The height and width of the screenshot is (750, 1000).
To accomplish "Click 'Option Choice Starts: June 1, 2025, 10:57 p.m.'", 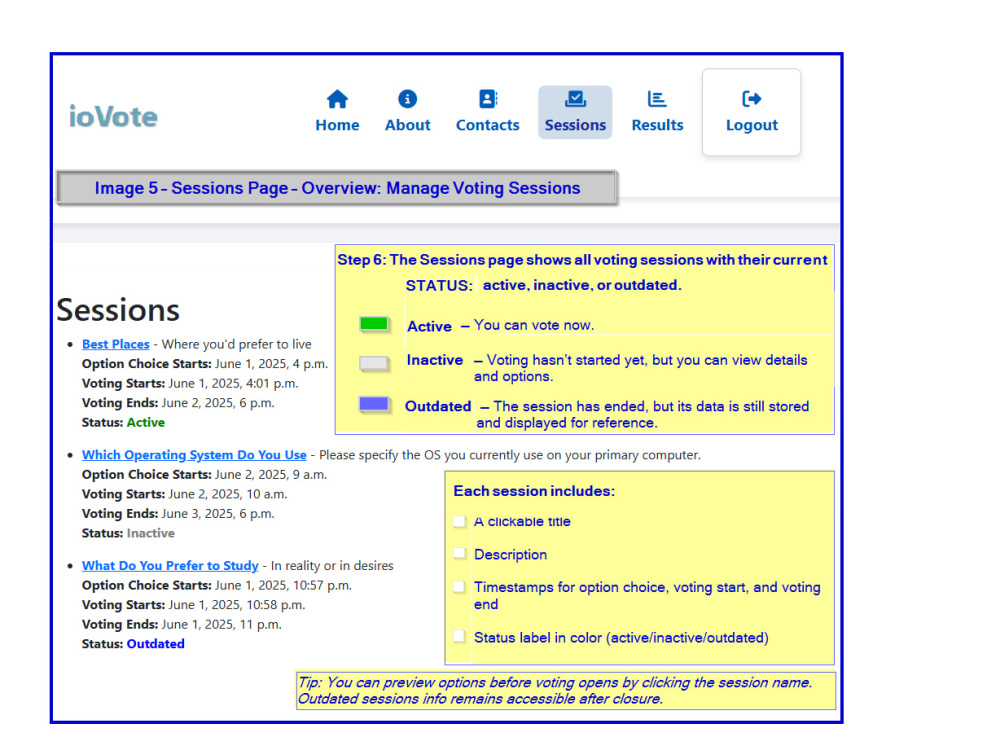I will pos(217,585).
